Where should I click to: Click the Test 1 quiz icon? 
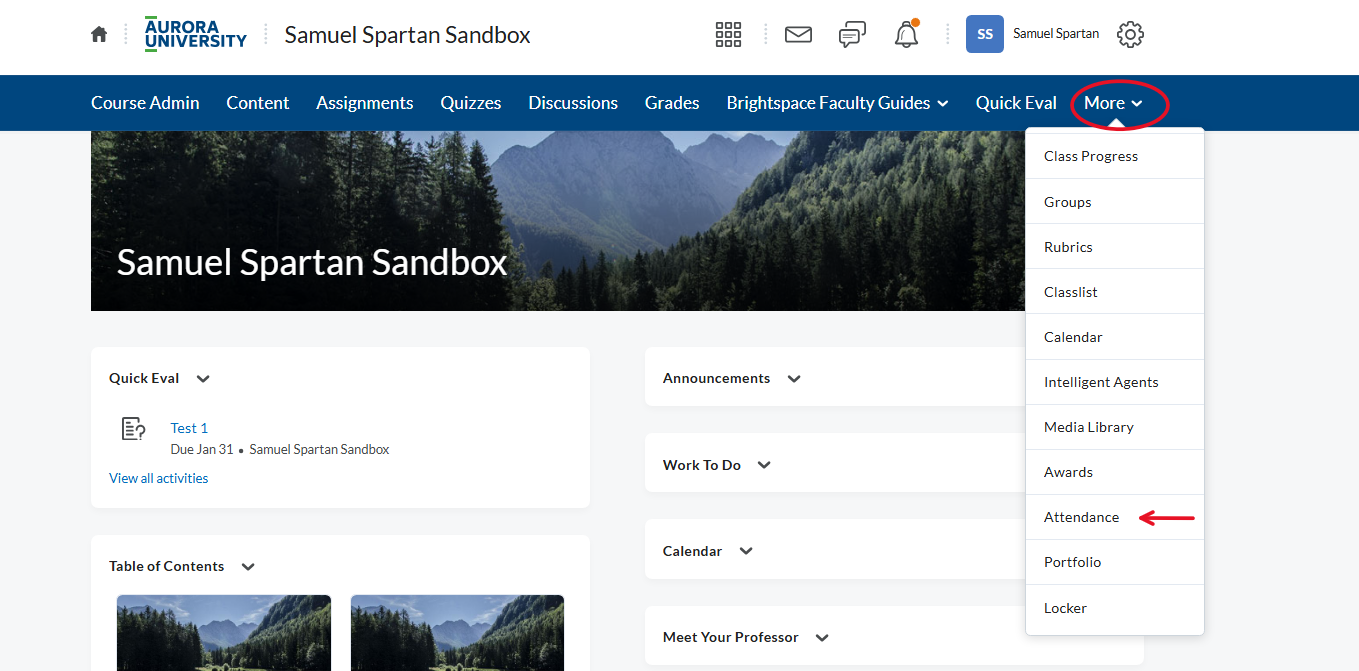133,429
